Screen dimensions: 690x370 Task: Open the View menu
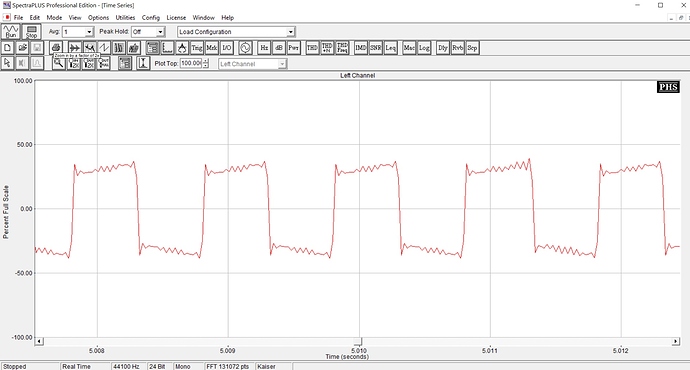[75, 18]
